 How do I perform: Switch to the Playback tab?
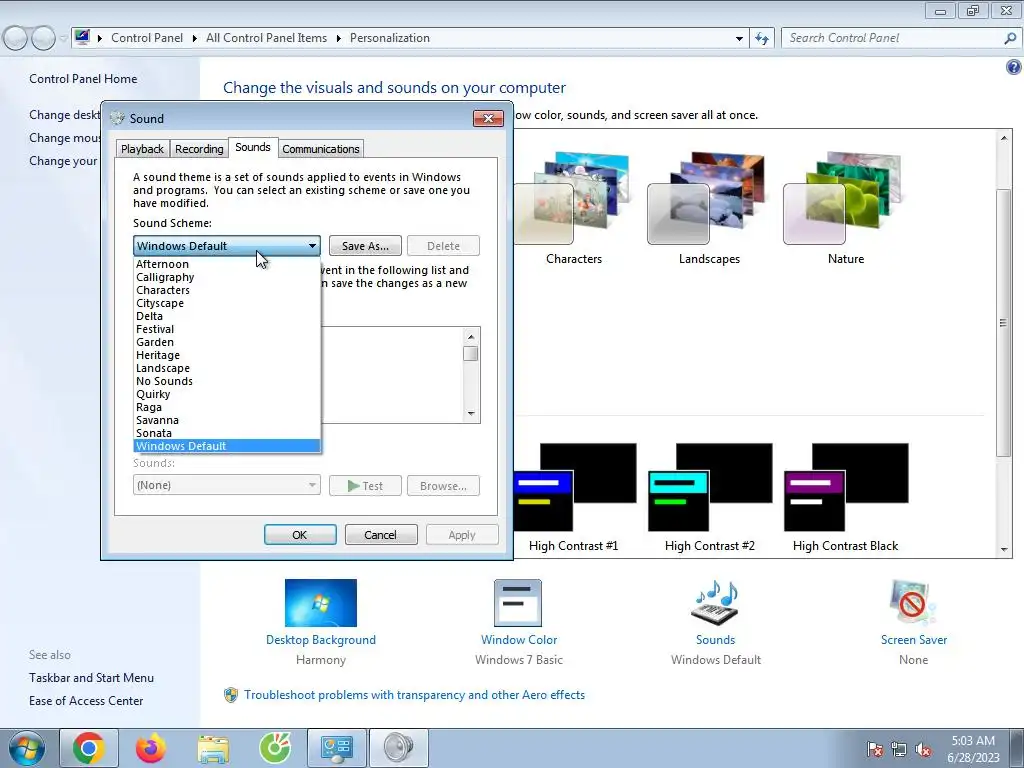coord(142,149)
